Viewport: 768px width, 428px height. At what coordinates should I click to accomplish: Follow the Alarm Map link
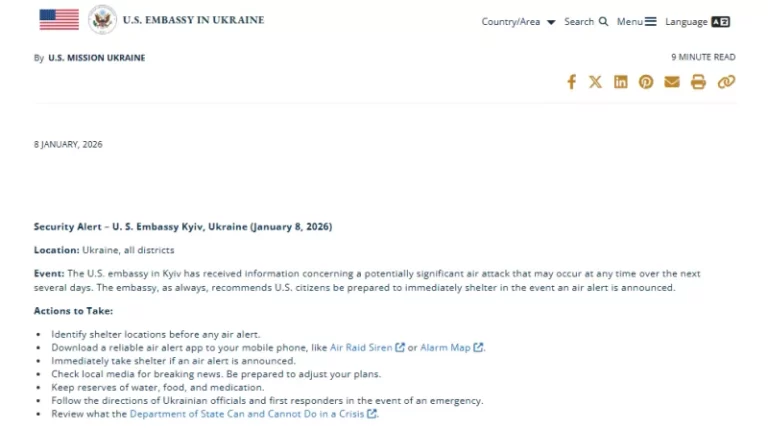coord(445,347)
